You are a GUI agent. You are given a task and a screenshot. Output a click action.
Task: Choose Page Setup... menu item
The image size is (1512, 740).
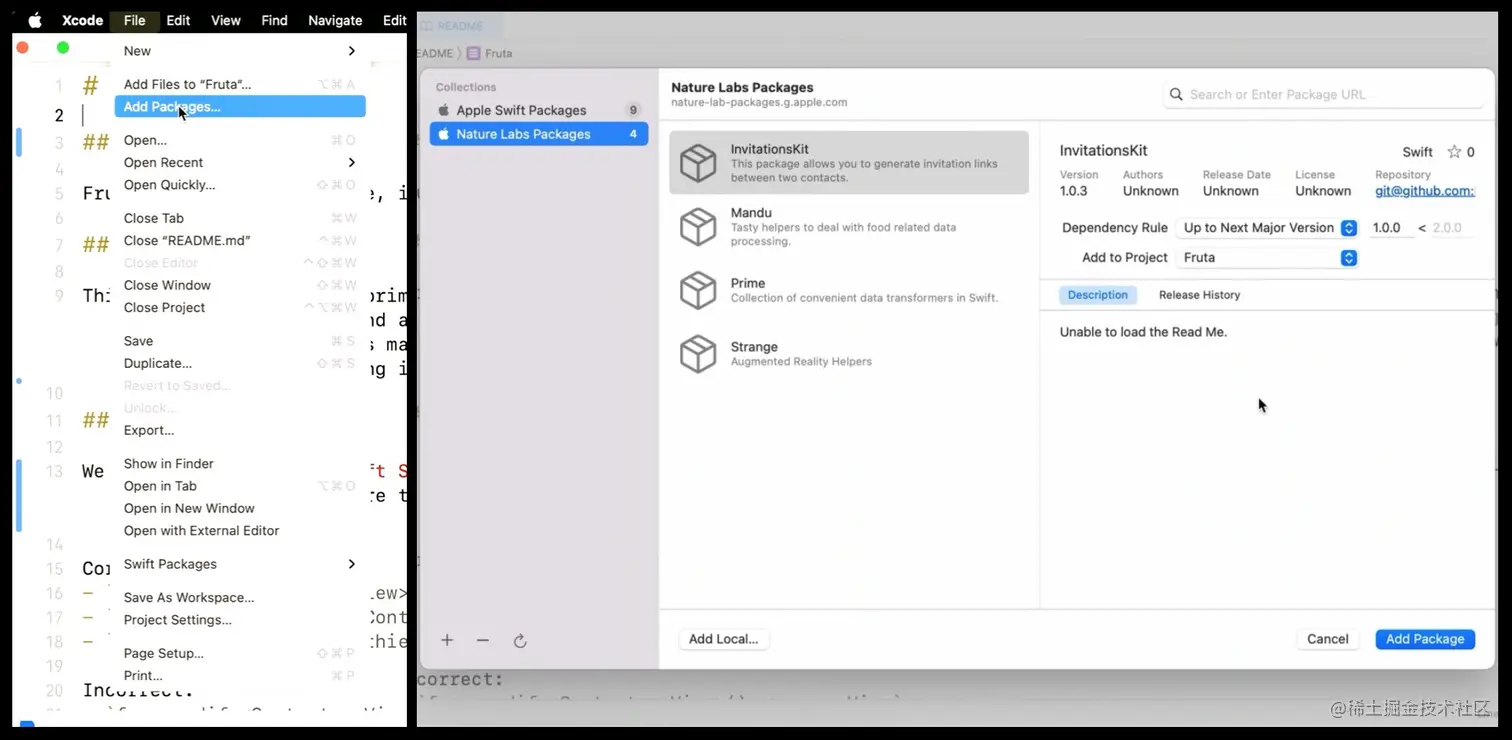pos(240,653)
